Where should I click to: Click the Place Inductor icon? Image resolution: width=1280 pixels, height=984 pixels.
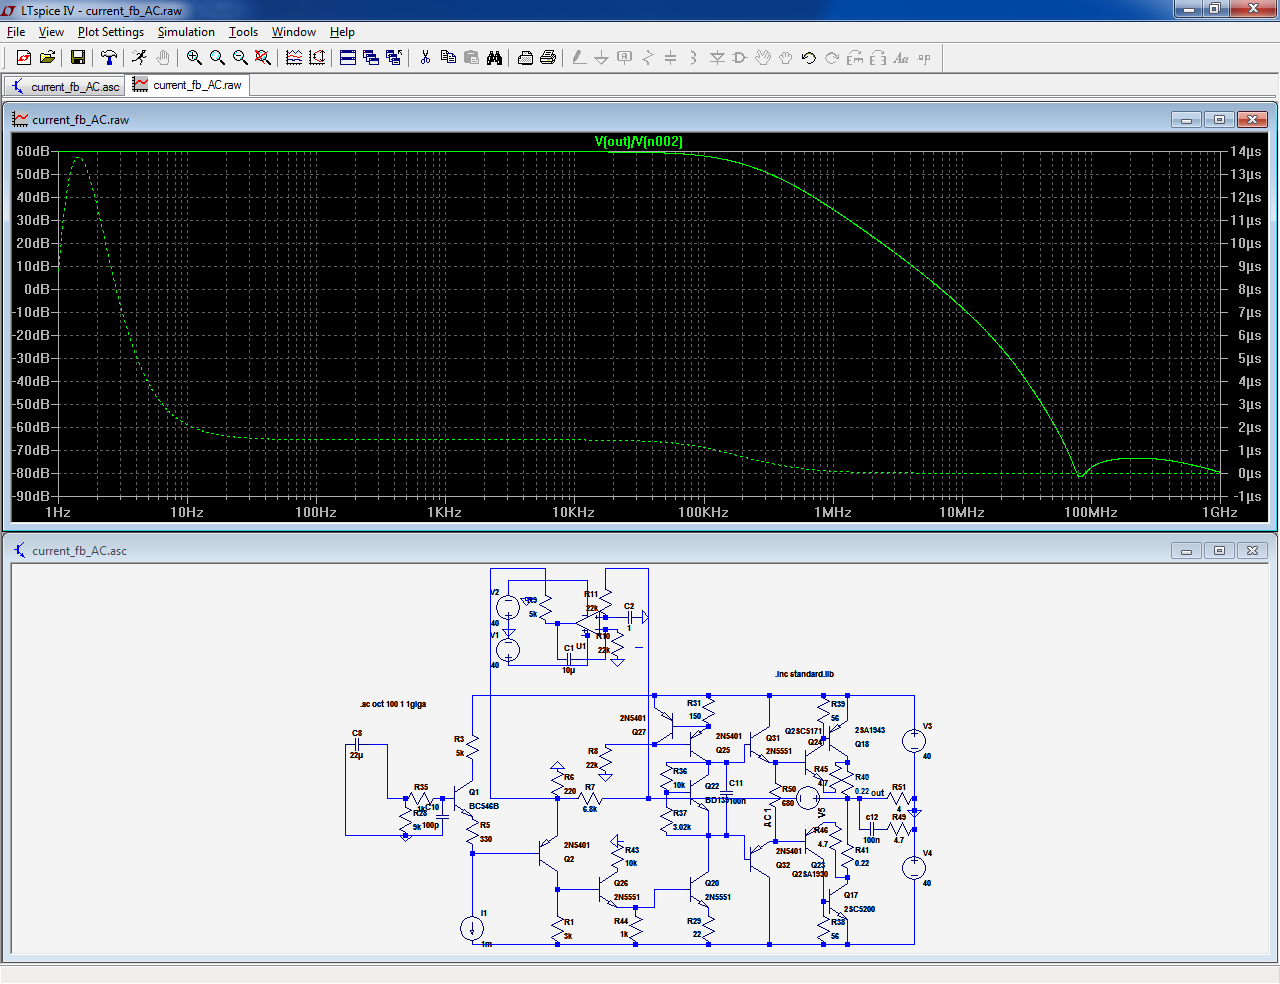(694, 58)
